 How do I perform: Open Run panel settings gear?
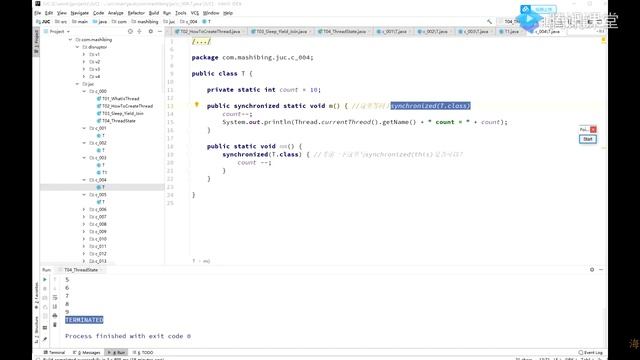point(592,269)
